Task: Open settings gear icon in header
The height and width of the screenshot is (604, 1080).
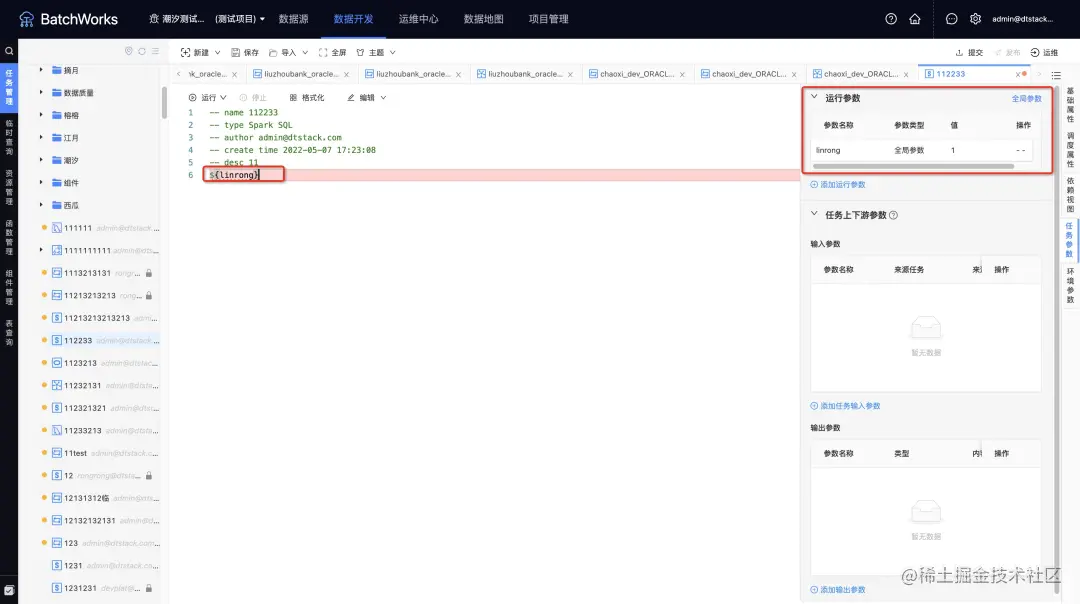Action: 975,19
